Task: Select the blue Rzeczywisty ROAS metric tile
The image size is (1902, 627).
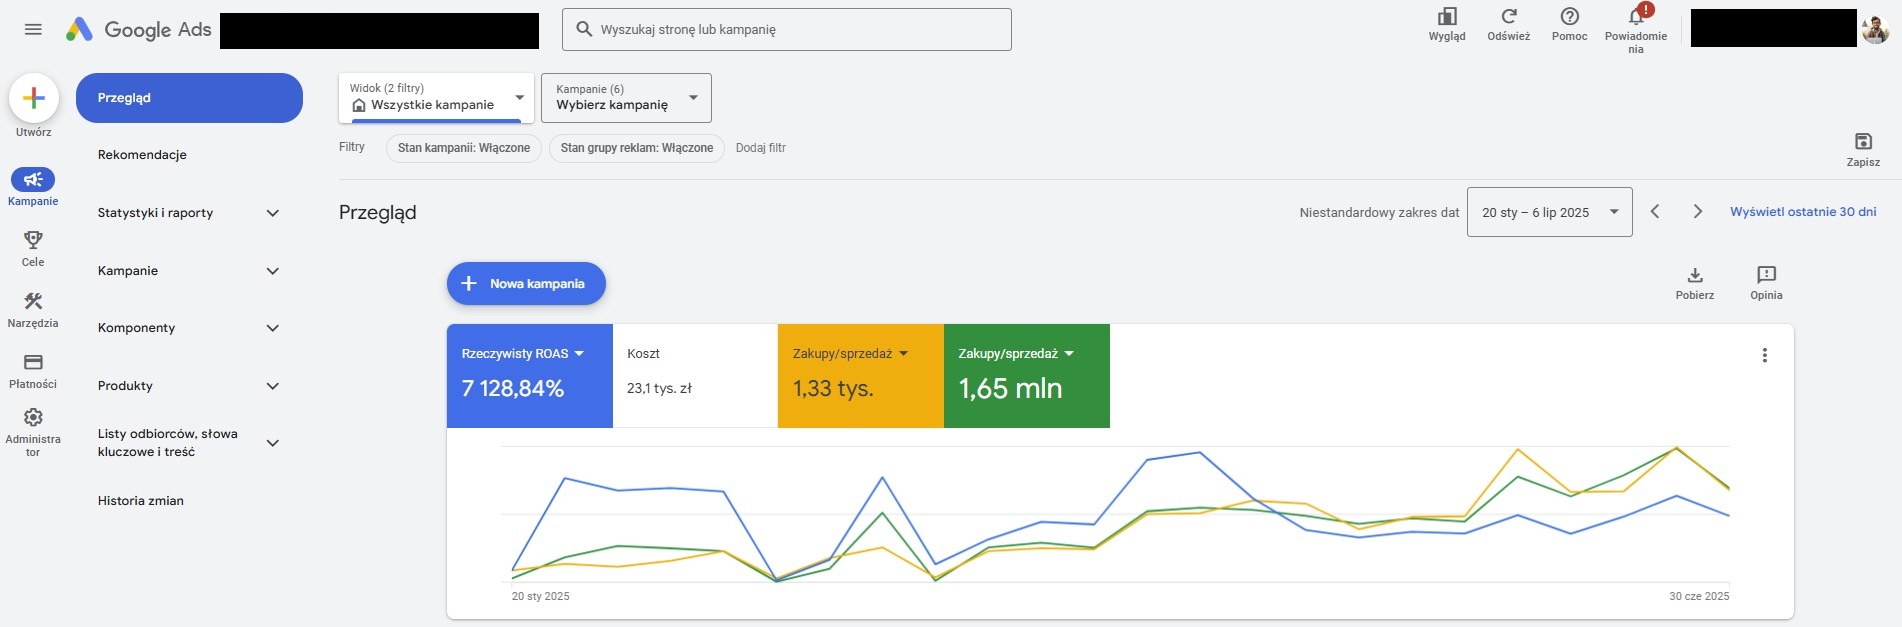Action: [x=529, y=376]
